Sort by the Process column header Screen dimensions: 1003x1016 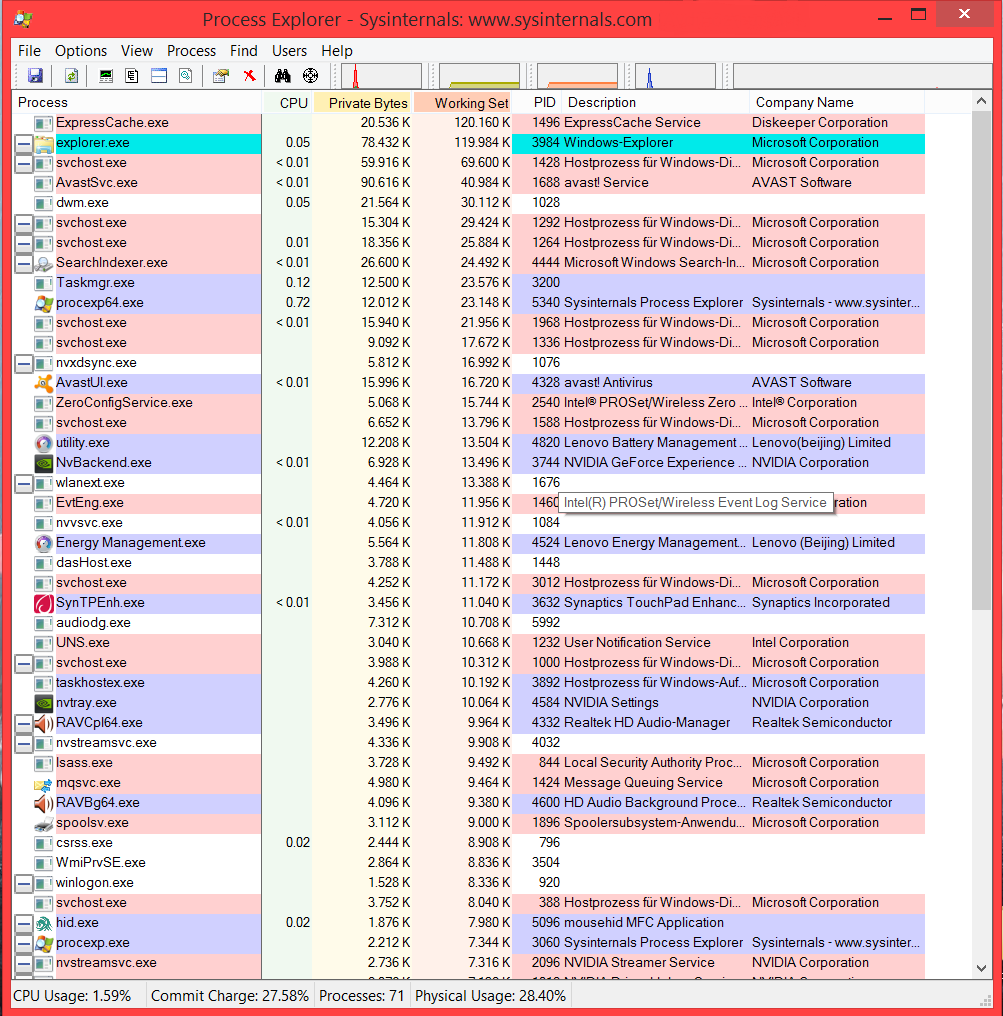click(x=137, y=102)
